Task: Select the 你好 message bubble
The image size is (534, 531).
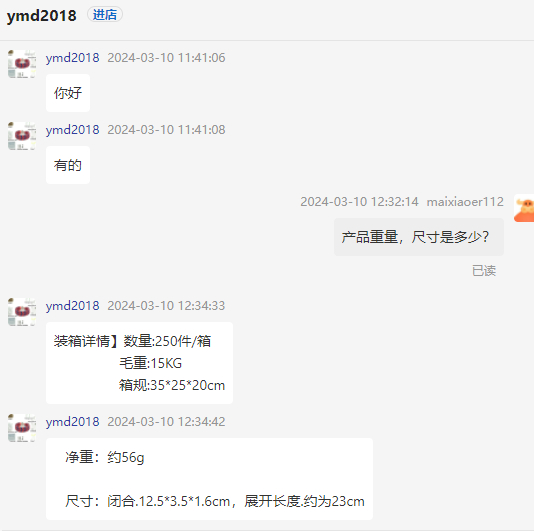Action: coord(68,93)
